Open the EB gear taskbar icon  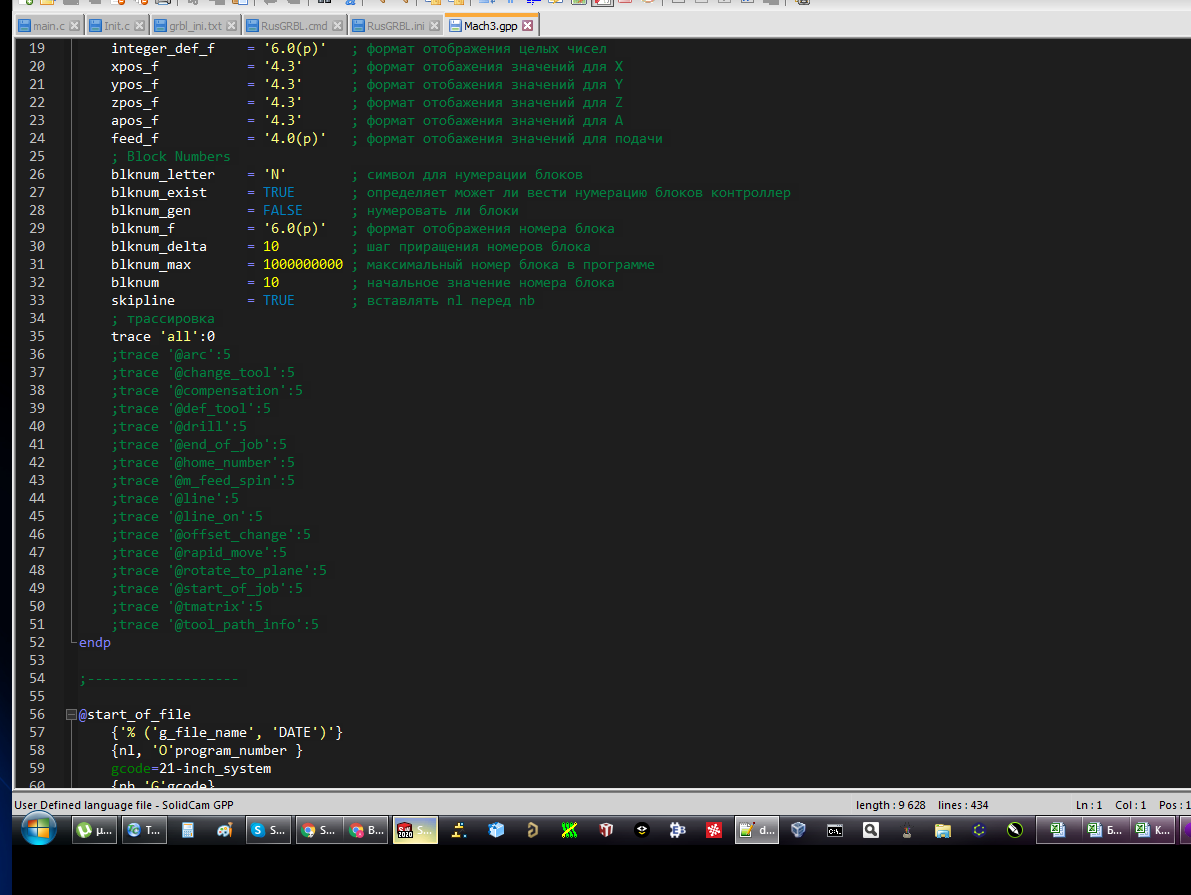coord(678,830)
